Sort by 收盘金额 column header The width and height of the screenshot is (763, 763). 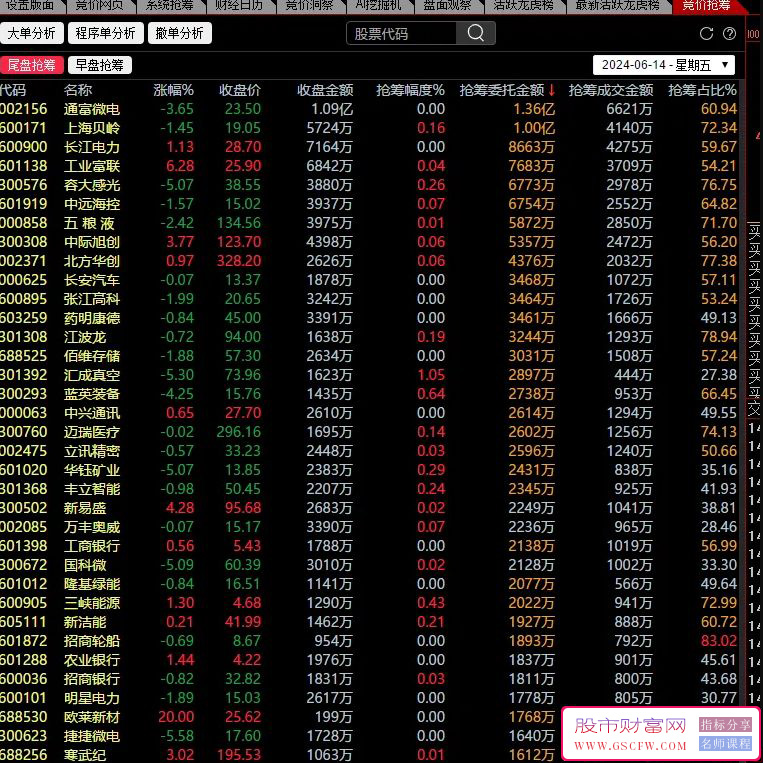click(x=325, y=90)
